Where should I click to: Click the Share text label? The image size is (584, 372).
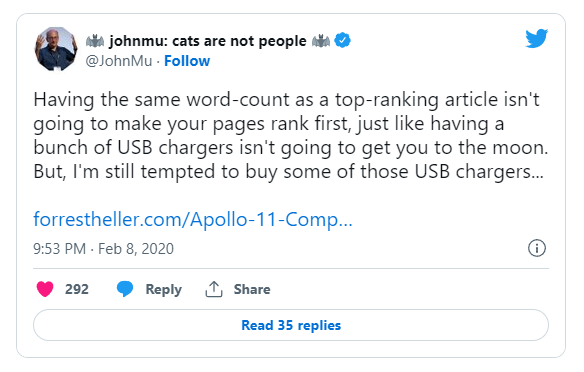(x=252, y=289)
